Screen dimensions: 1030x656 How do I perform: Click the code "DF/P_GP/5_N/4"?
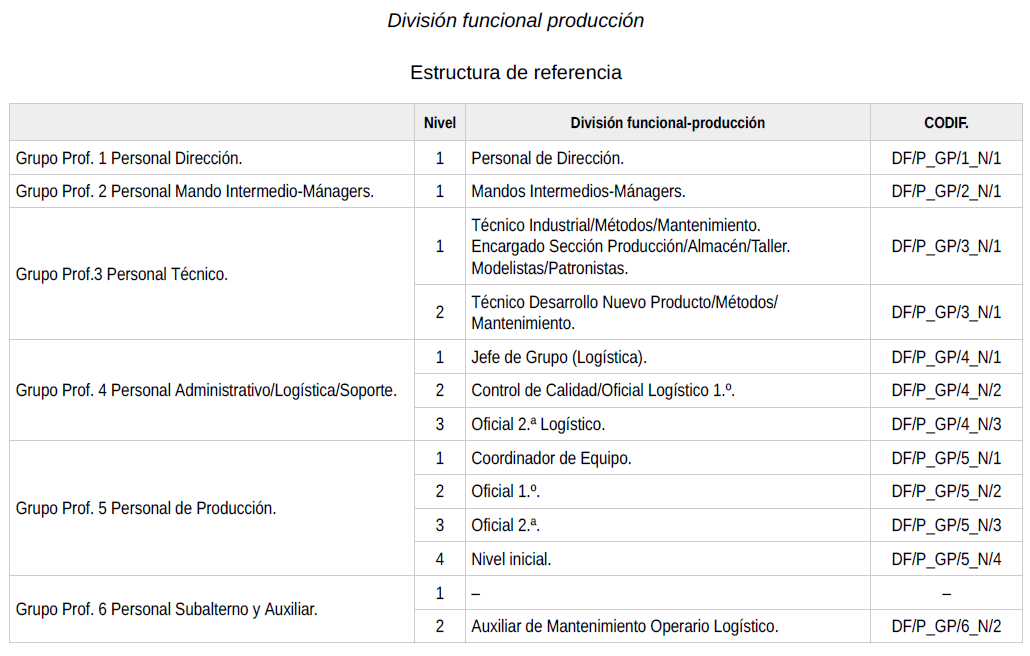(x=945, y=559)
